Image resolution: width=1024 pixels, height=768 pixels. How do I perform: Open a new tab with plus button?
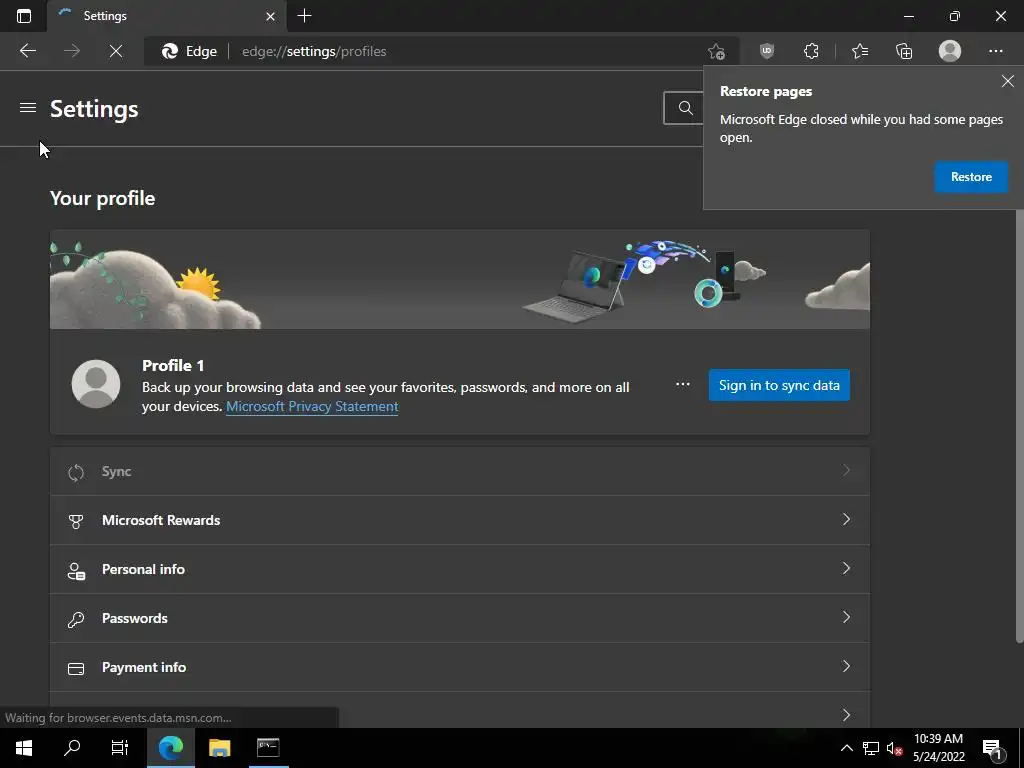pos(304,16)
